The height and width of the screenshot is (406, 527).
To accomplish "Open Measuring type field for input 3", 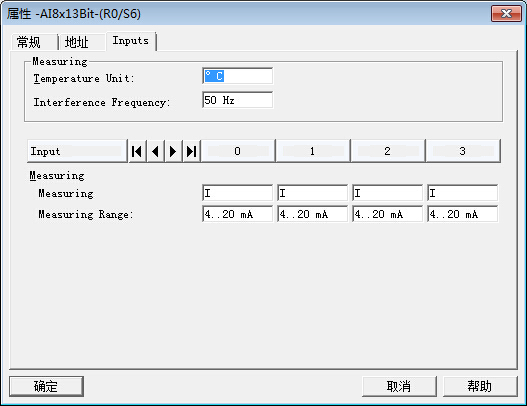I will pos(462,193).
